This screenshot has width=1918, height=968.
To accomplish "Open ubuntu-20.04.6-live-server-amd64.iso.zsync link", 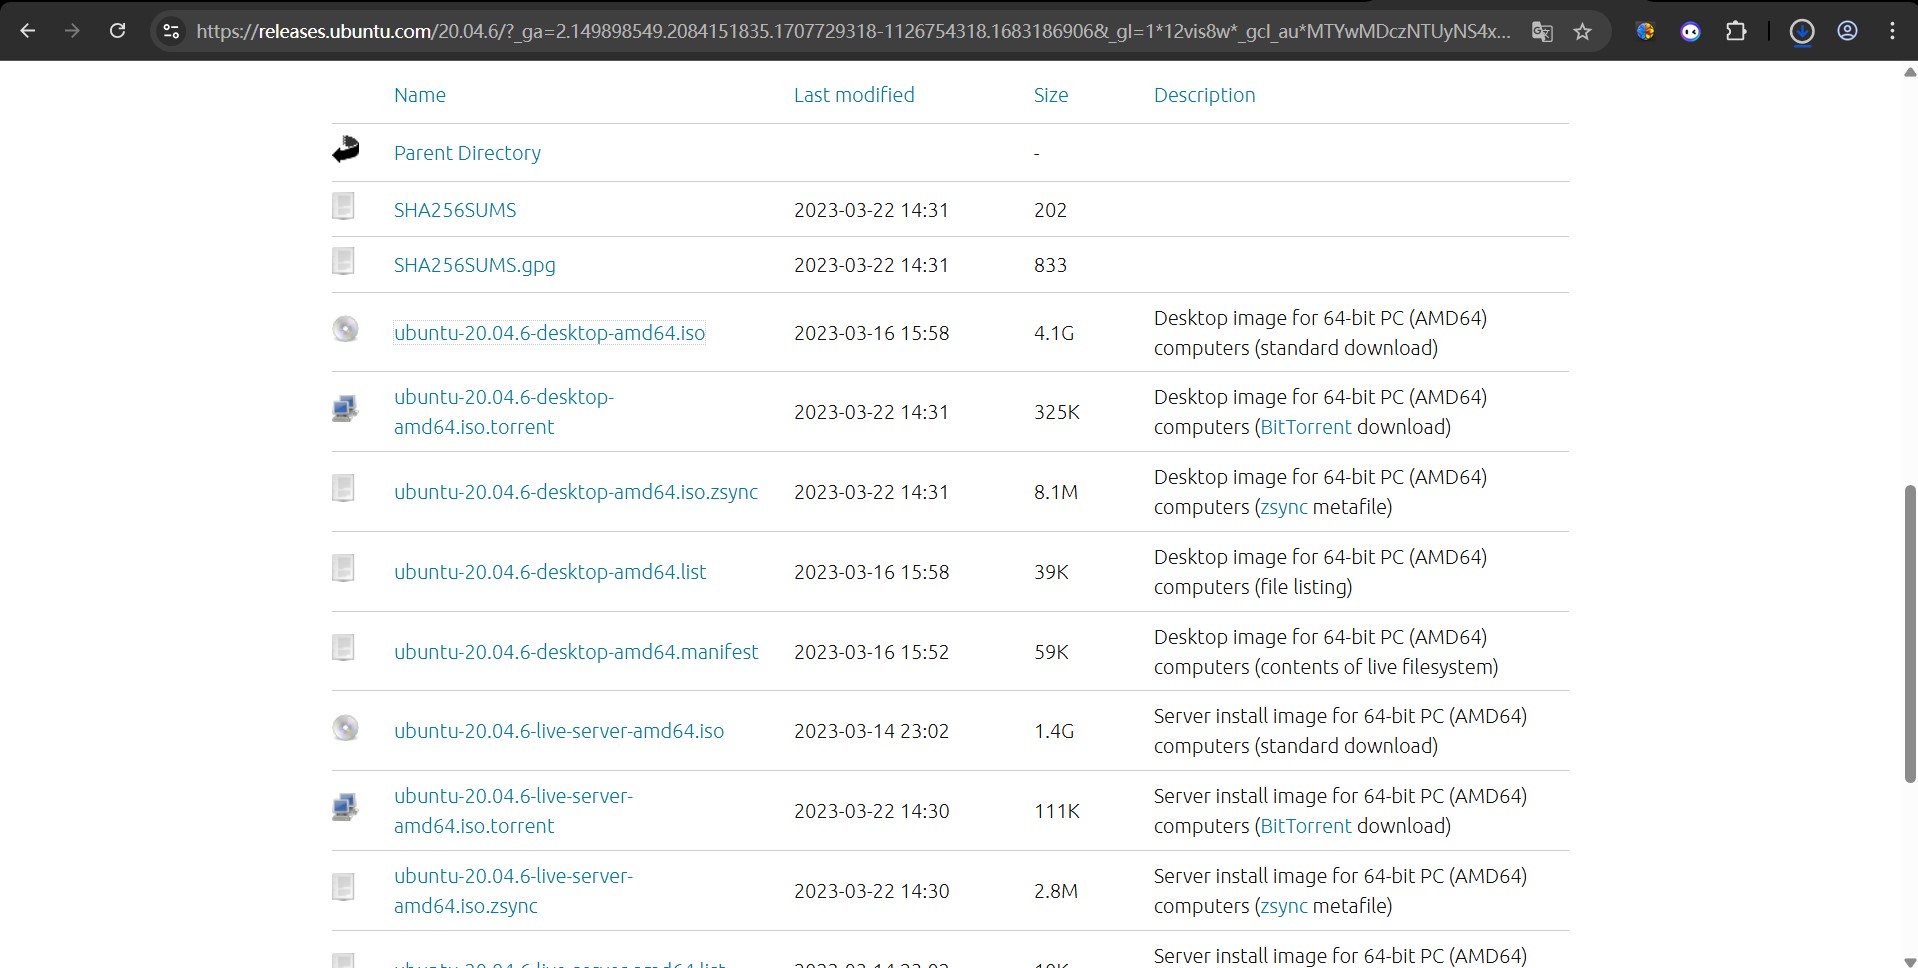I will pyautogui.click(x=513, y=891).
